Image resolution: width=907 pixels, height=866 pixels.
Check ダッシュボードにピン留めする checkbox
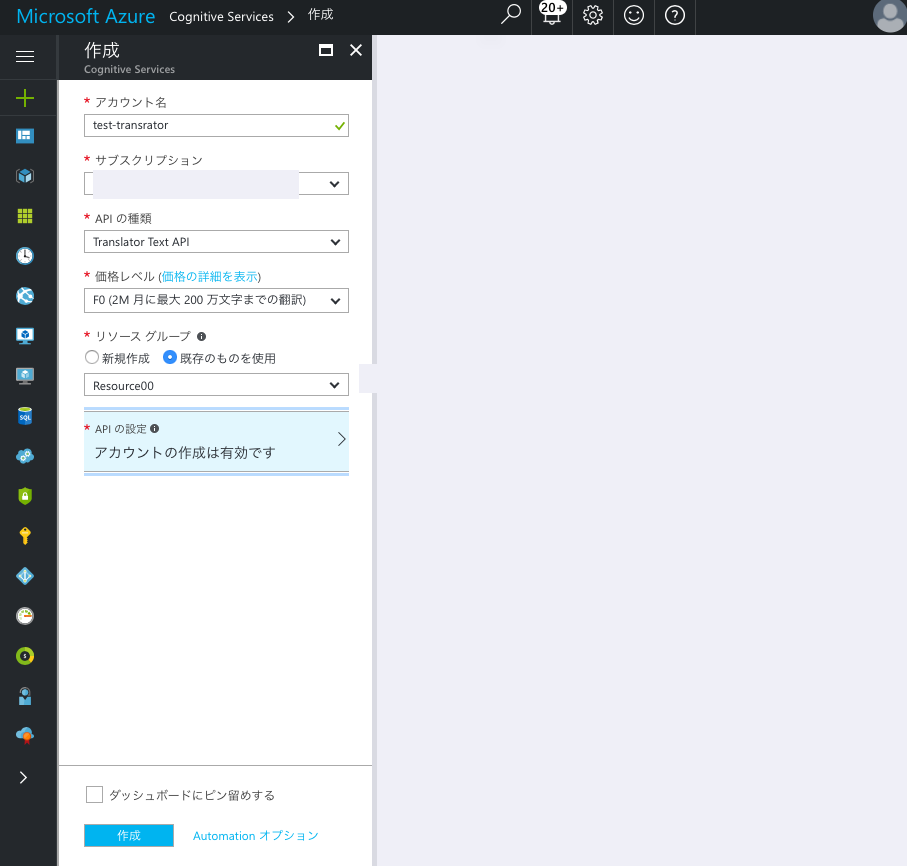coord(94,794)
